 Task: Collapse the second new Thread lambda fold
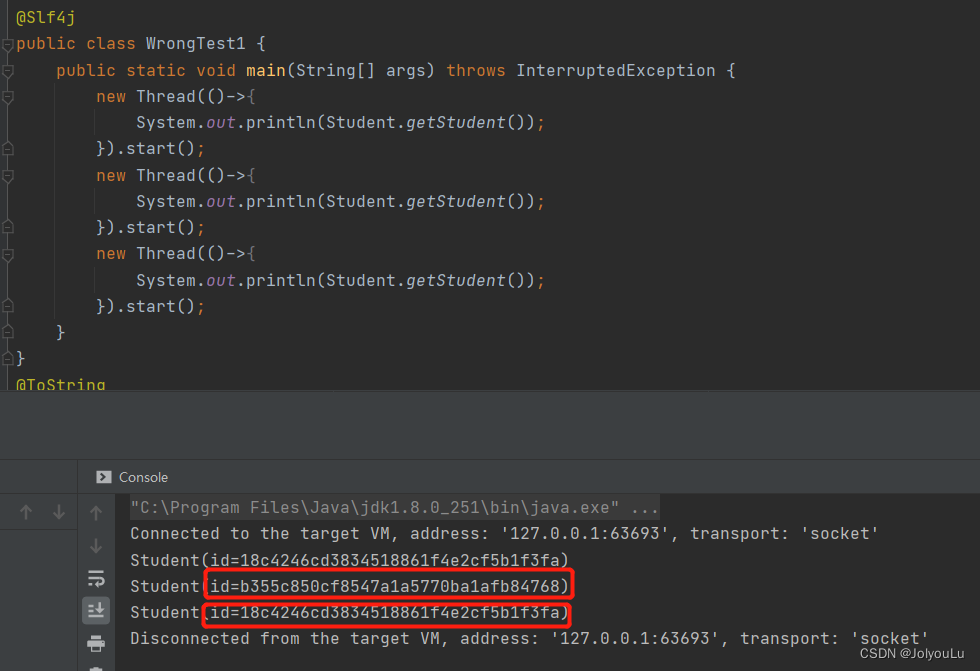8,176
